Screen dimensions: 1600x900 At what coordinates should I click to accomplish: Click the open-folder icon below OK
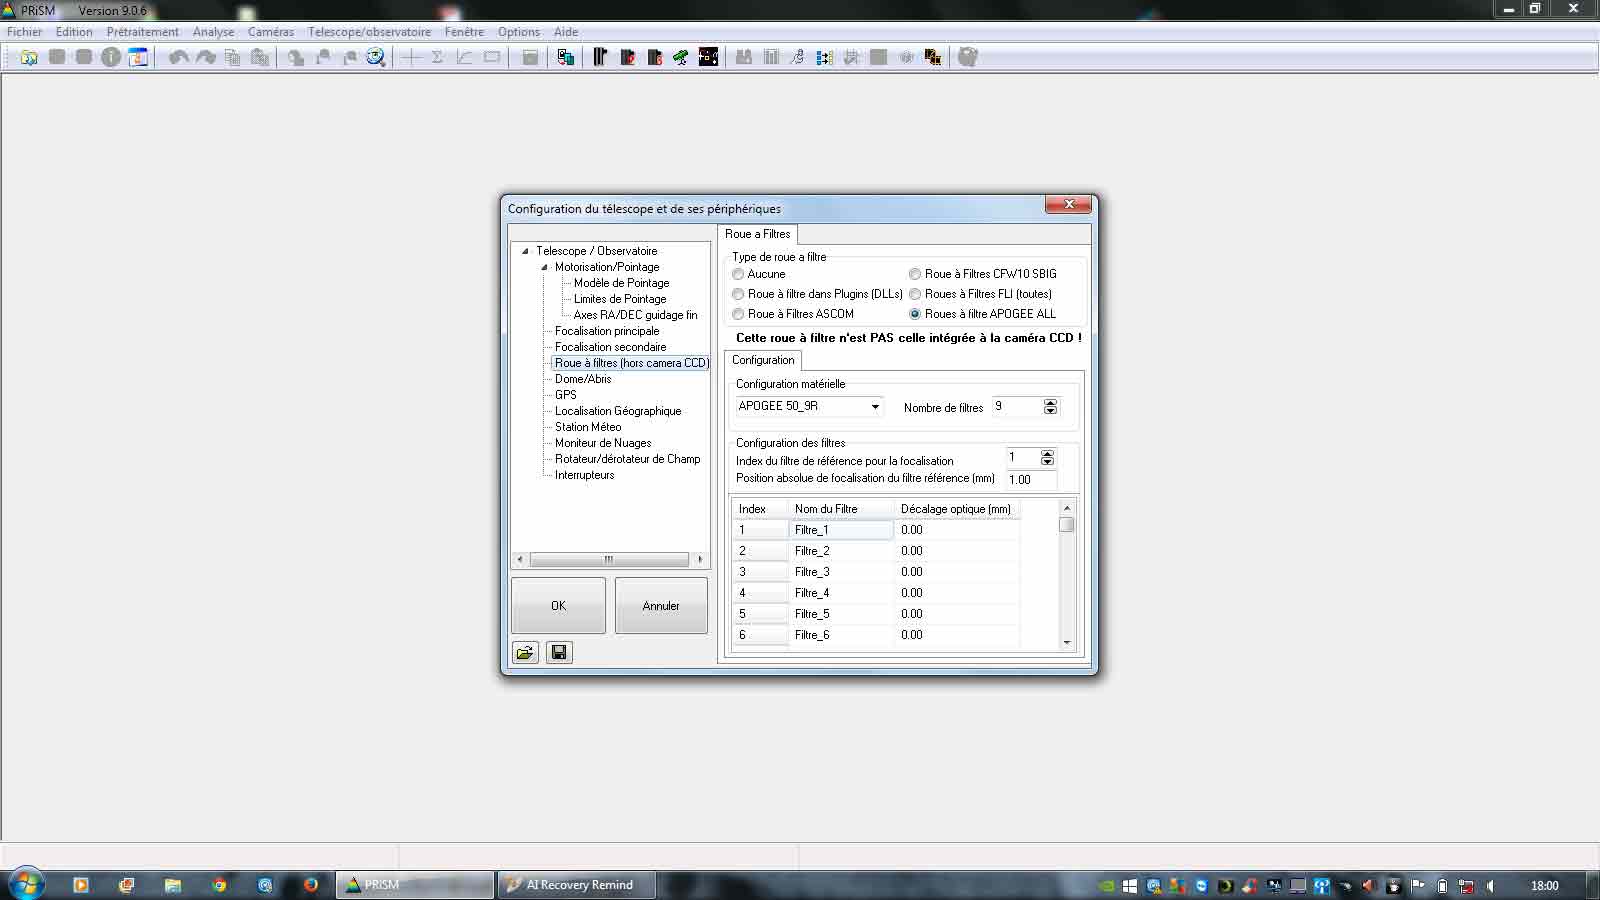(525, 653)
